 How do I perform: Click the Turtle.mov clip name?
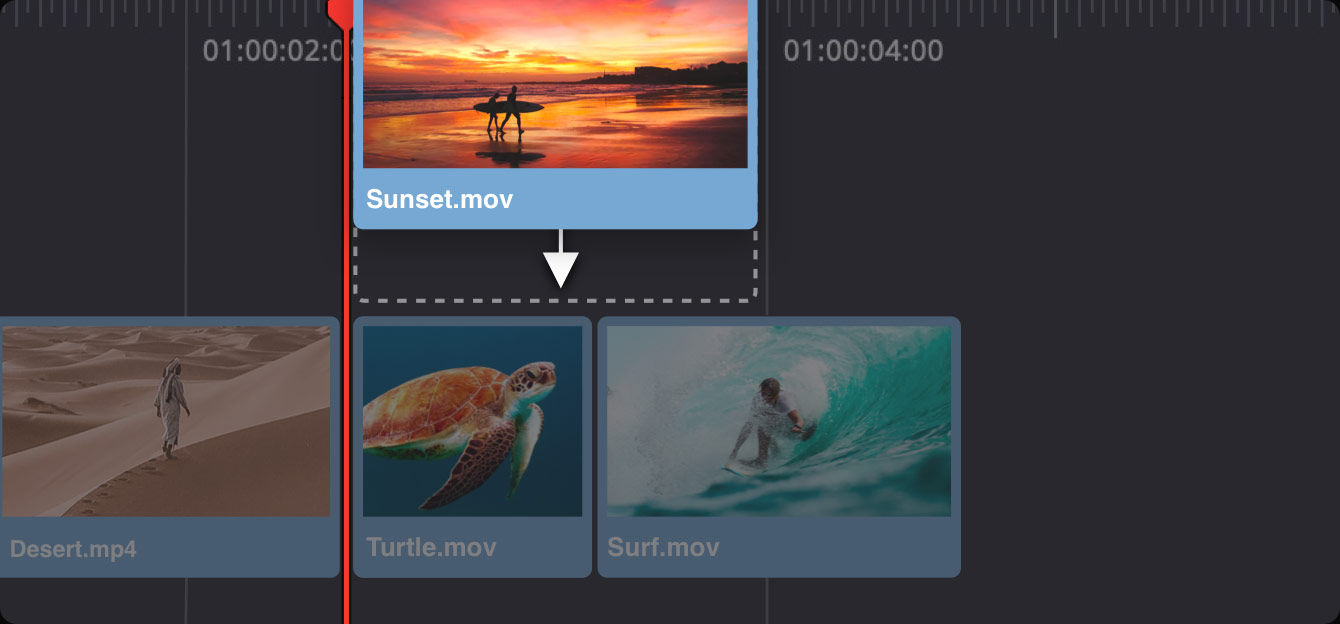[431, 548]
